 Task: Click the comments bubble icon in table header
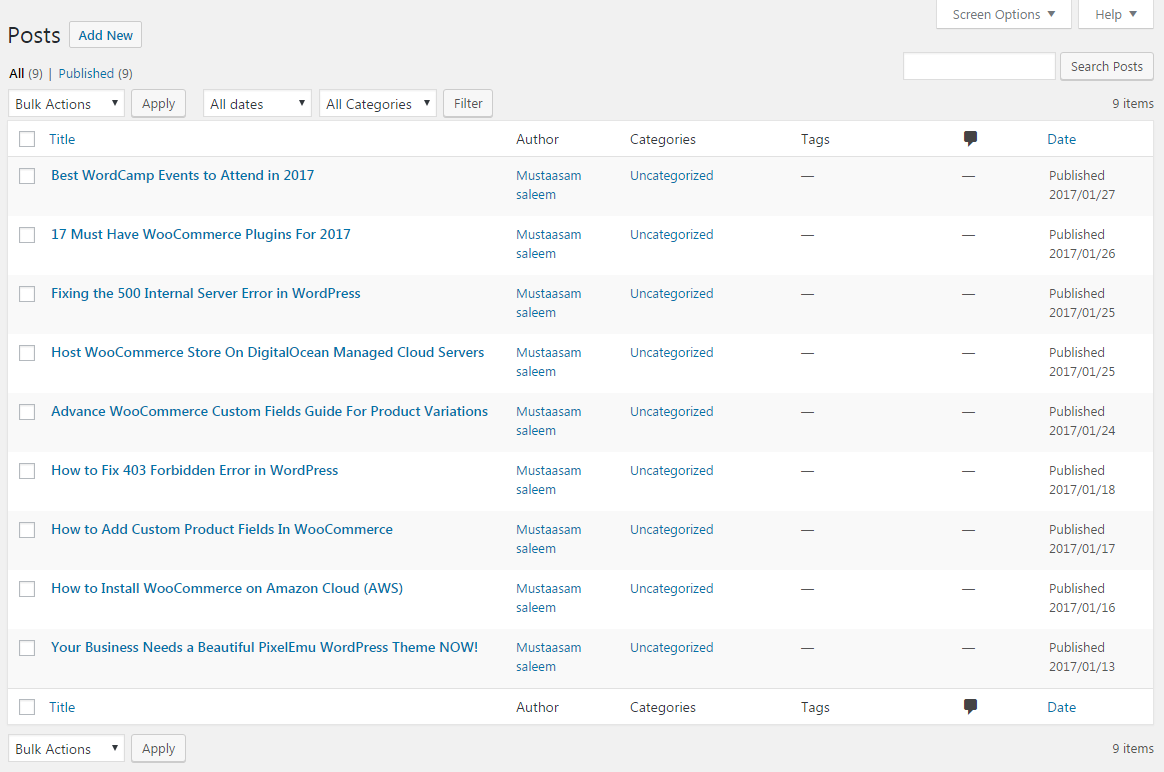pos(969,139)
